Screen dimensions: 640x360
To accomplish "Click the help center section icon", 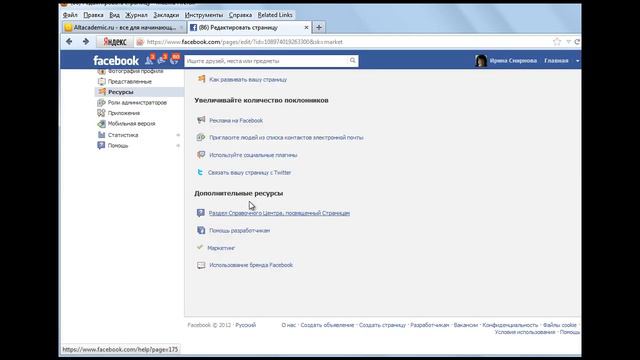I will (200, 213).
